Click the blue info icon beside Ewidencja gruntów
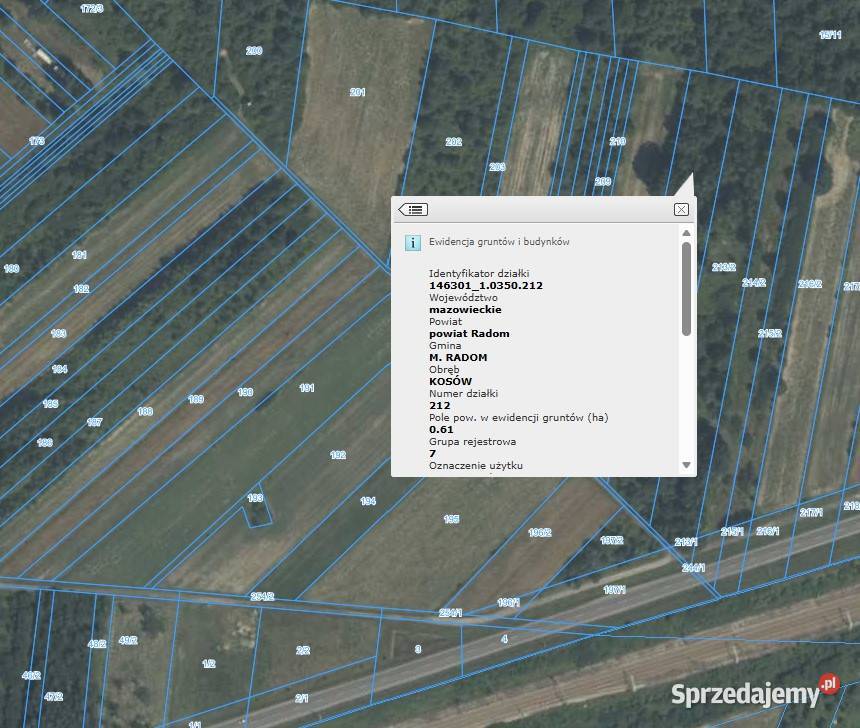Screen dimensions: 860x728 pos(412,242)
